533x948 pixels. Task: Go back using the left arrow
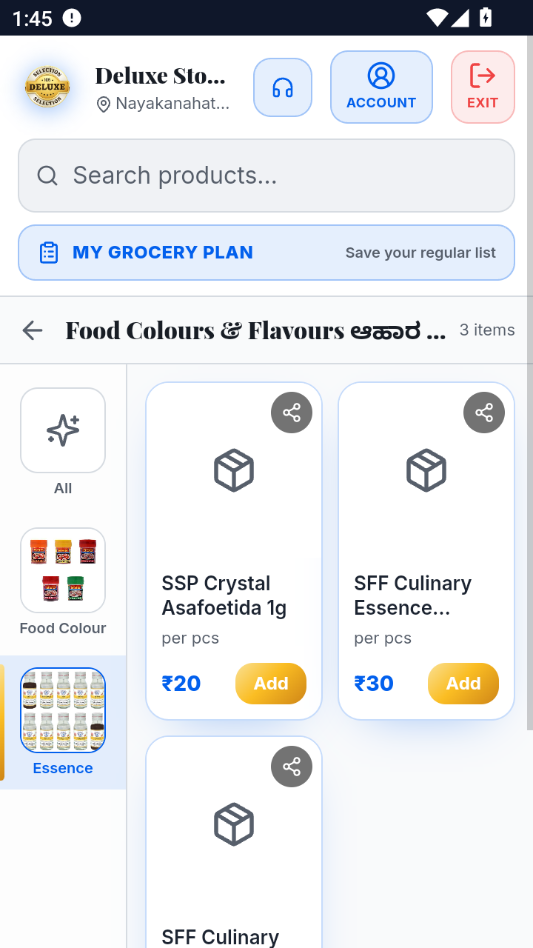pos(32,330)
